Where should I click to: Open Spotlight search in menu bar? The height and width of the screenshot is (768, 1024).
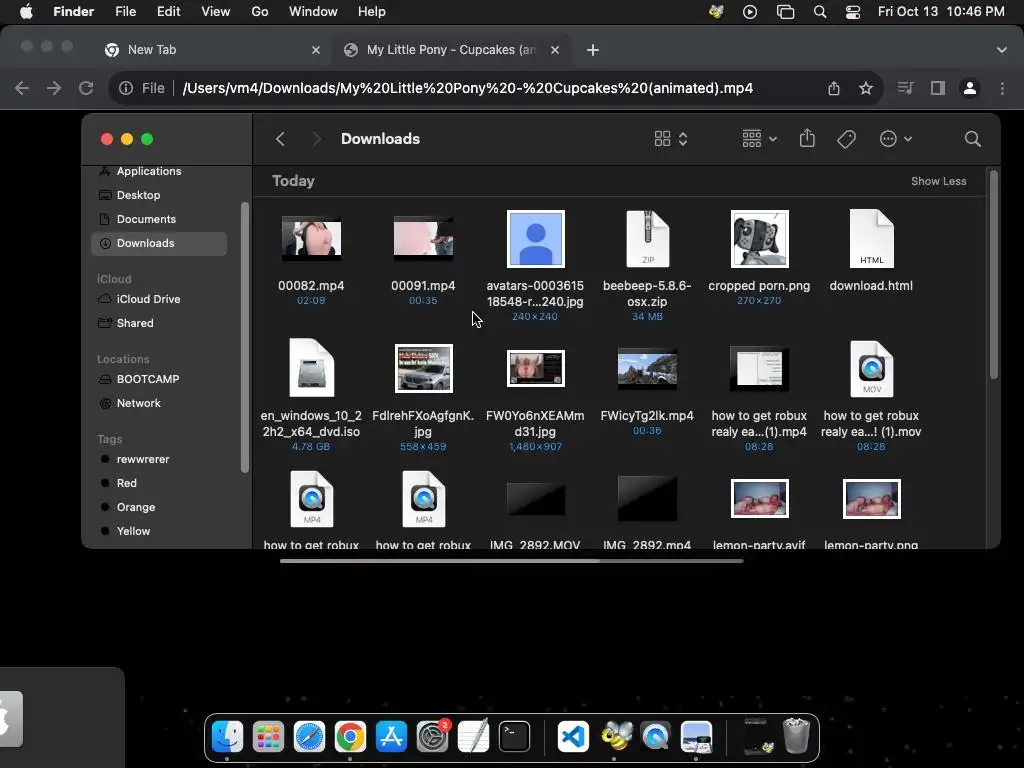point(820,12)
